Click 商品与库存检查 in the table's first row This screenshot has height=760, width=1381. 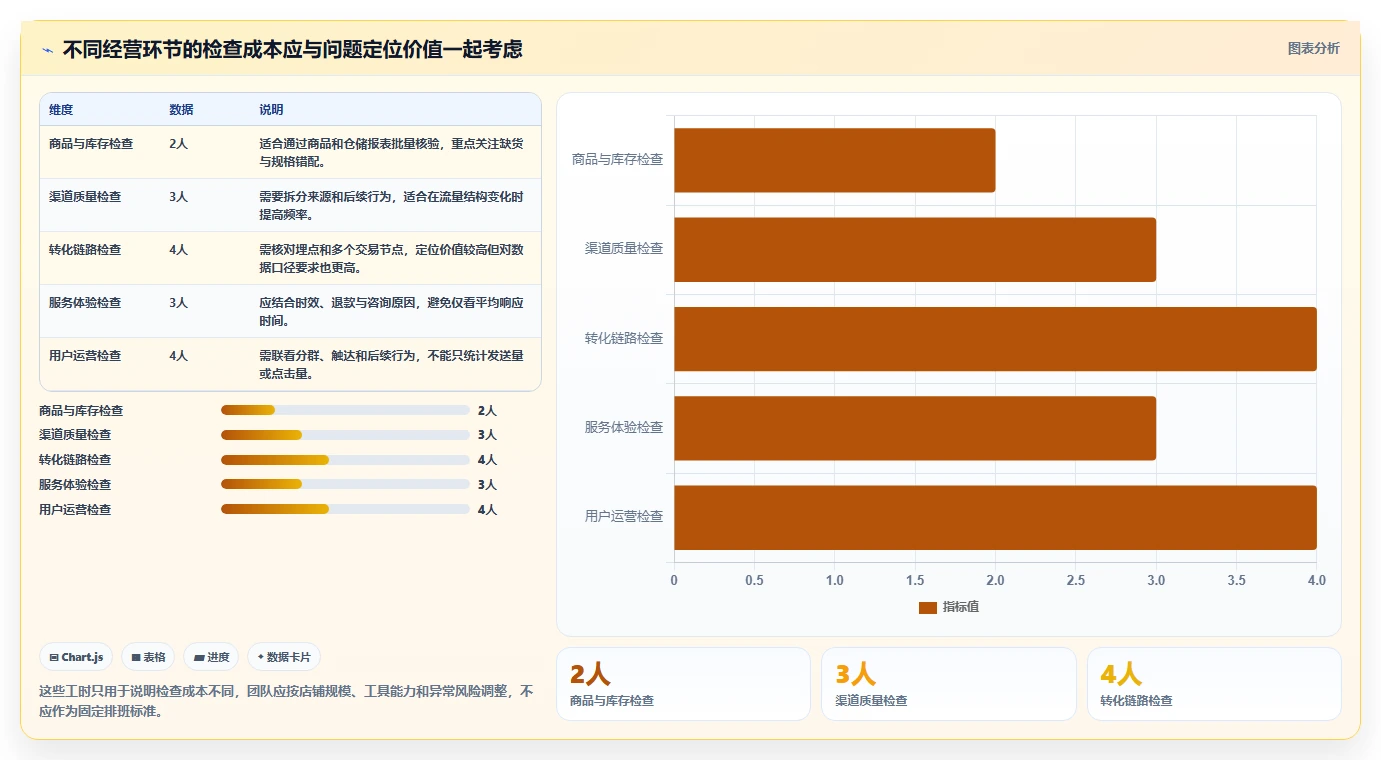[91, 144]
